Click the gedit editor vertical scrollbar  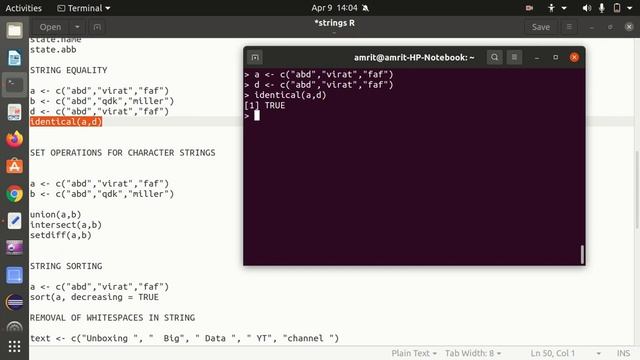[x=637, y=190]
